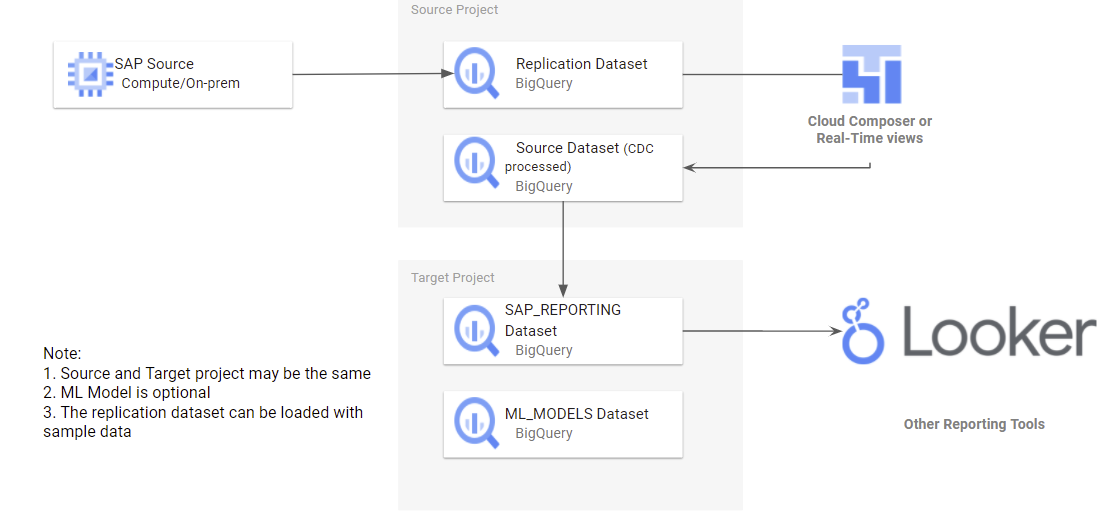Click the ML_MODELS Dataset BigQuery icon
The width and height of the screenshot is (1120, 530).
pyautogui.click(x=477, y=424)
